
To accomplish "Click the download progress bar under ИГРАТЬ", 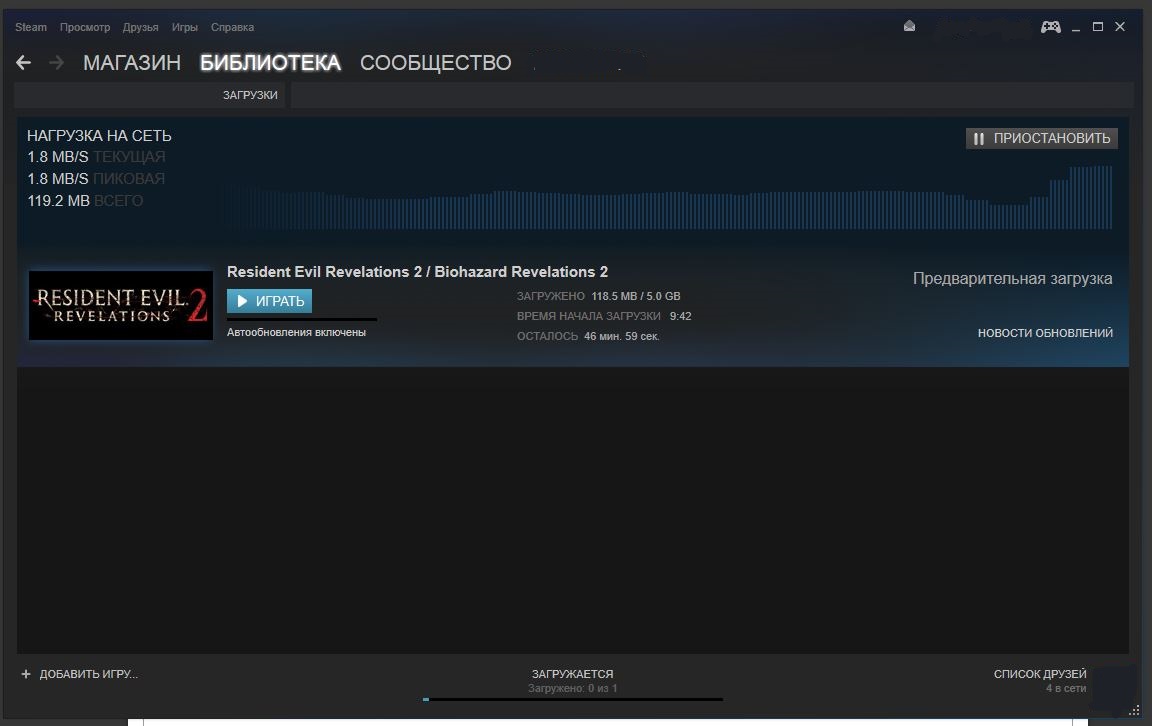I will (x=302, y=320).
